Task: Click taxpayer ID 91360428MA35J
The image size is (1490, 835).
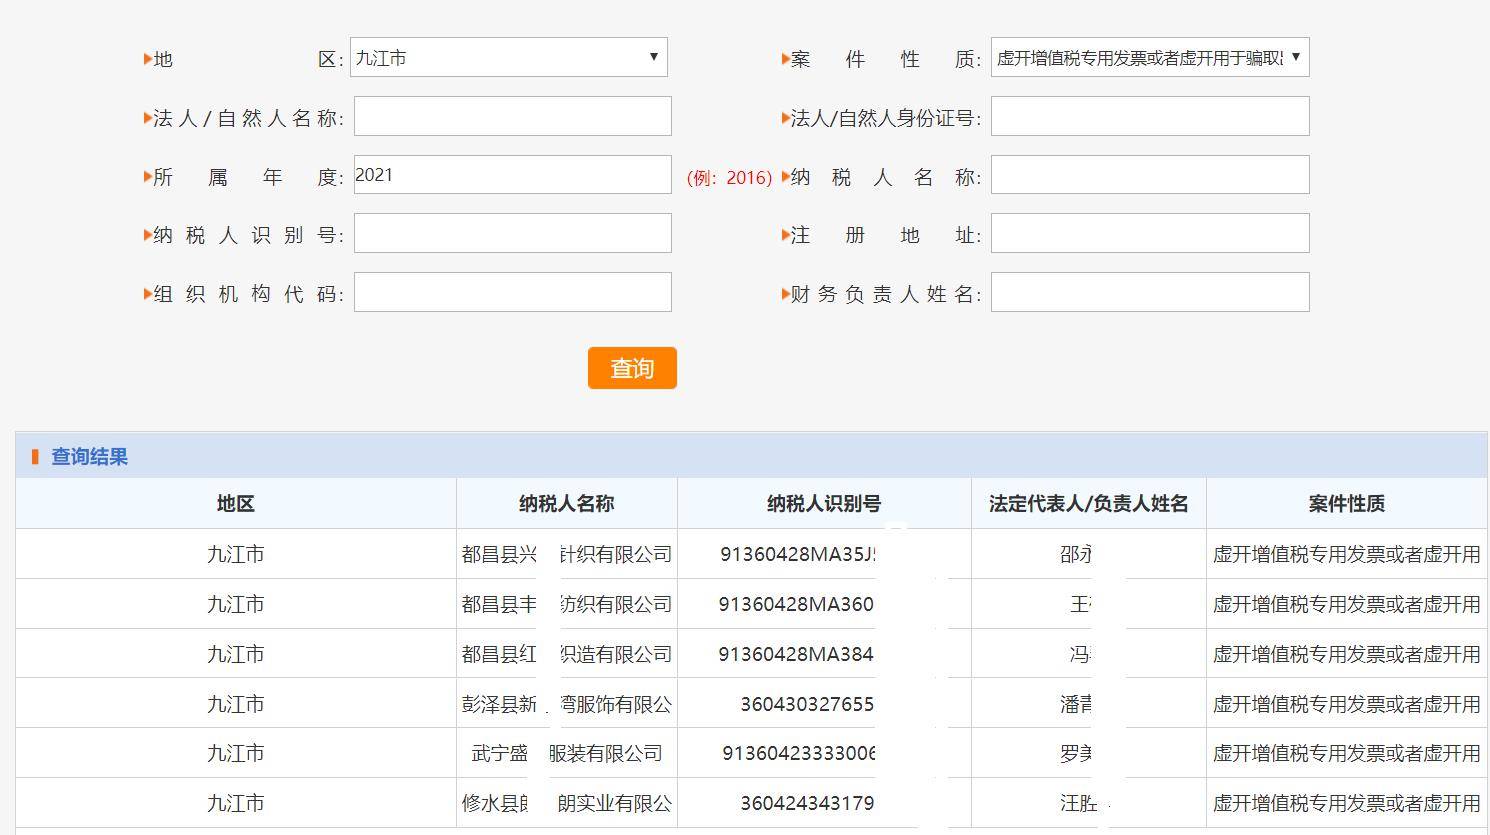Action: click(798, 554)
